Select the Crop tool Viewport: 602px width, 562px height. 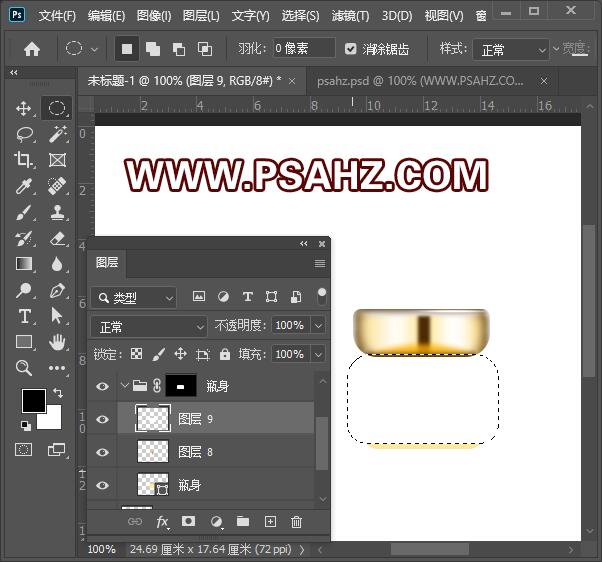24,160
